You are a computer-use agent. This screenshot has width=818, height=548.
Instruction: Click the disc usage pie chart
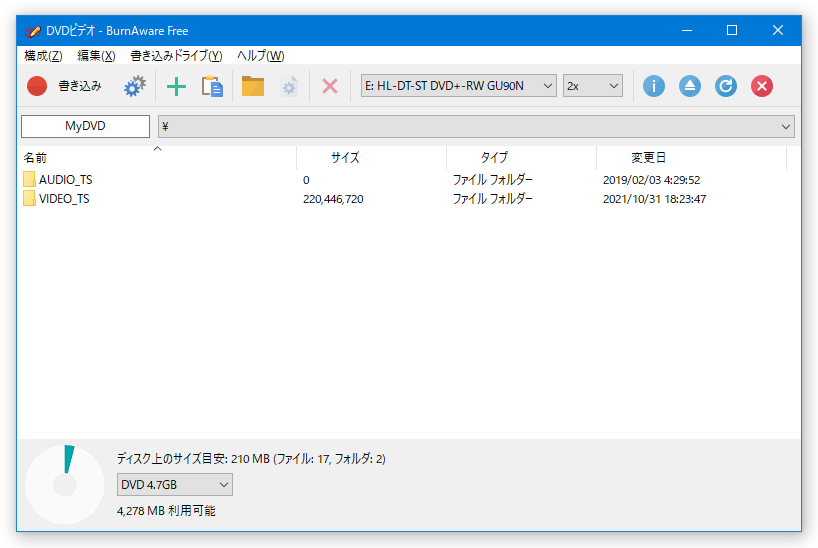click(x=65, y=485)
